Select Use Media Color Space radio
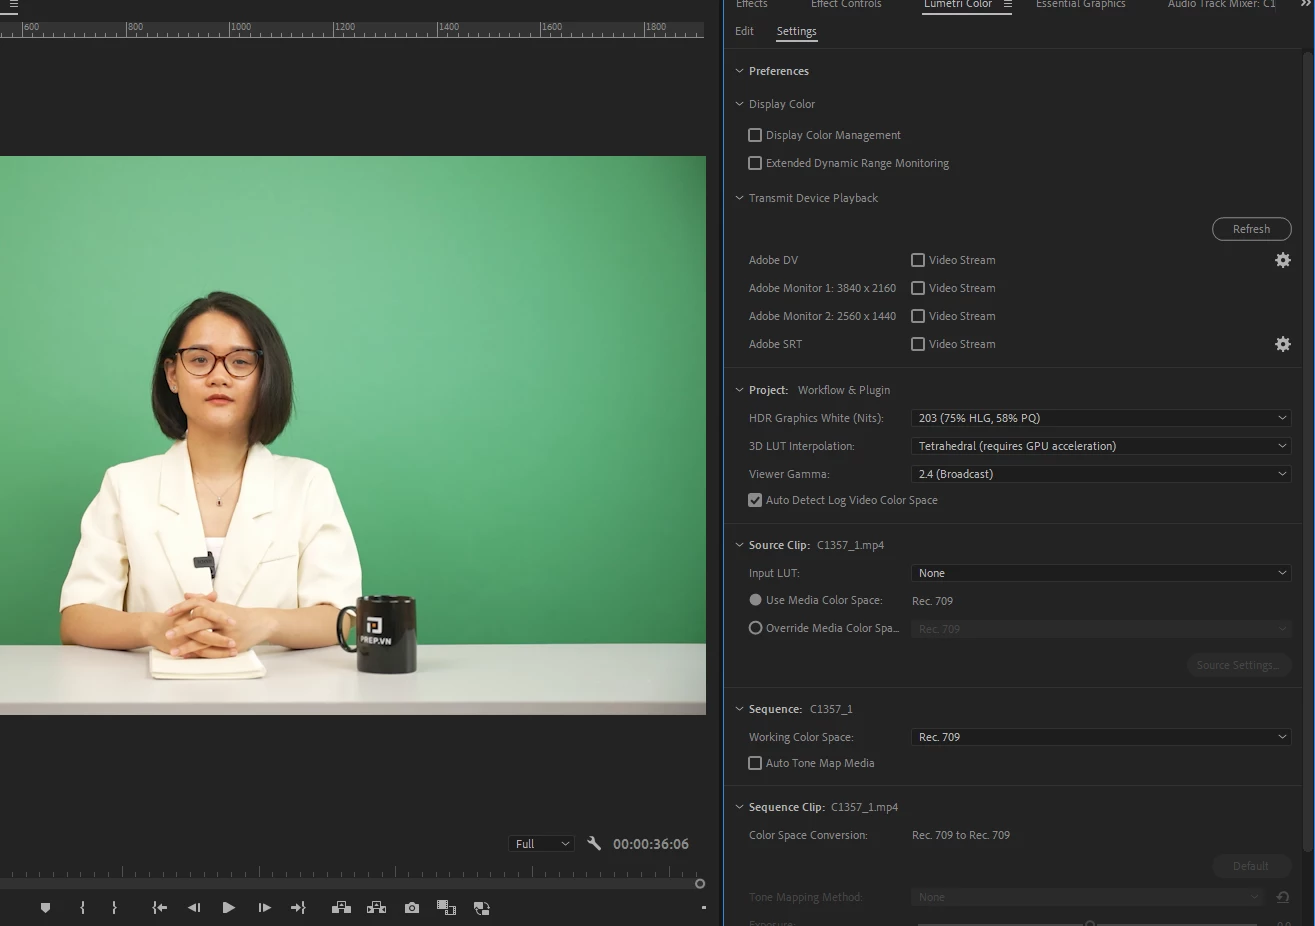The height and width of the screenshot is (926, 1315). 756,600
